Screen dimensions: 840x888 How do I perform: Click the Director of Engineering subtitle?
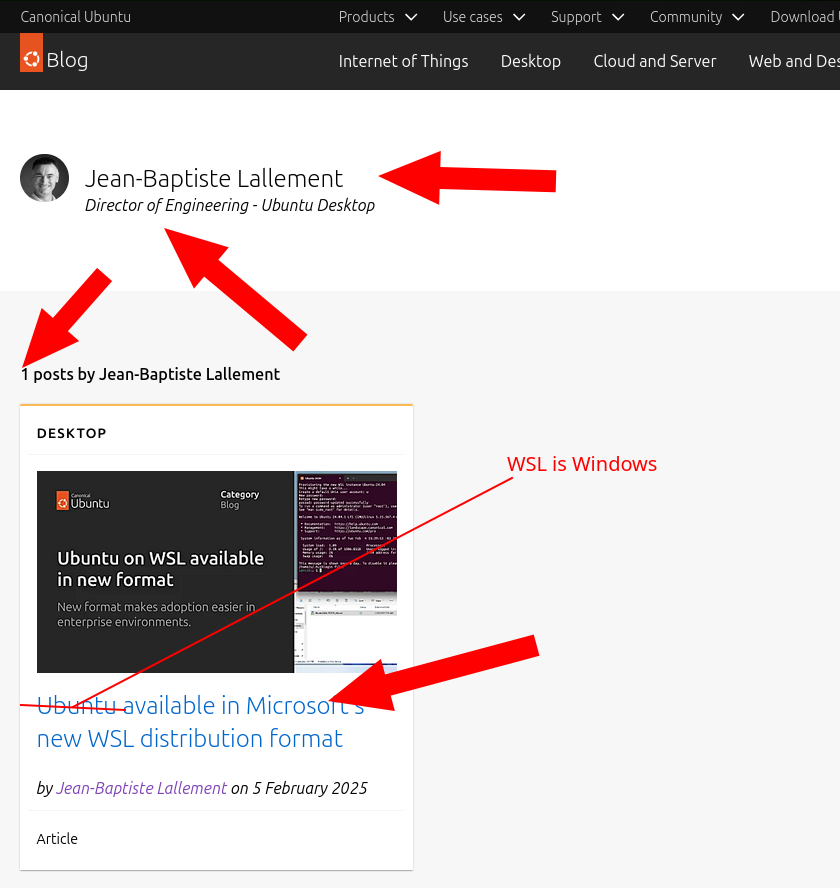230,205
